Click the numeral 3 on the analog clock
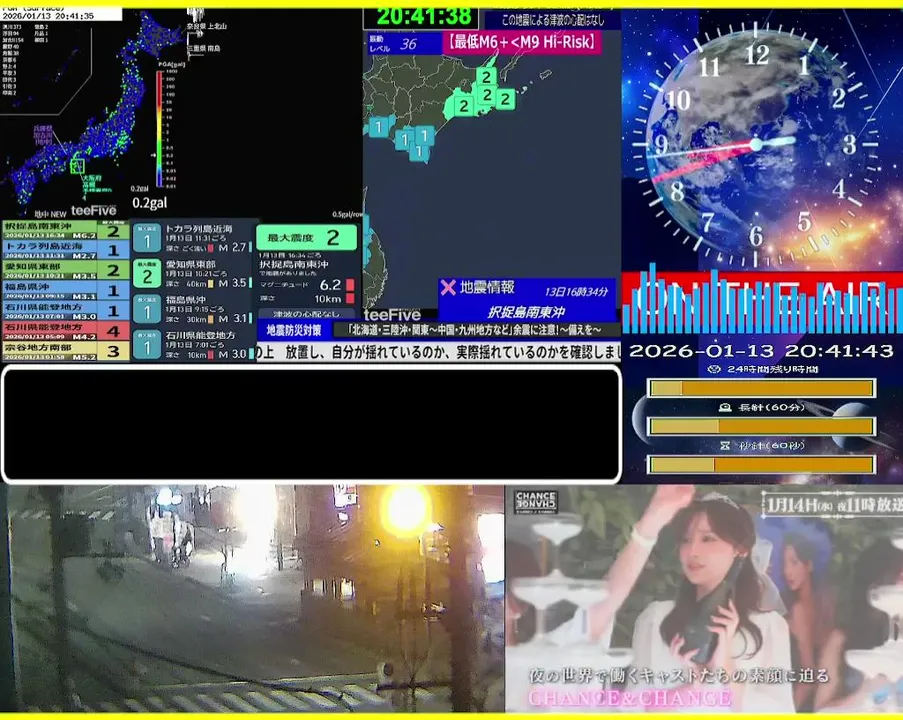This screenshot has width=903, height=720. click(849, 145)
